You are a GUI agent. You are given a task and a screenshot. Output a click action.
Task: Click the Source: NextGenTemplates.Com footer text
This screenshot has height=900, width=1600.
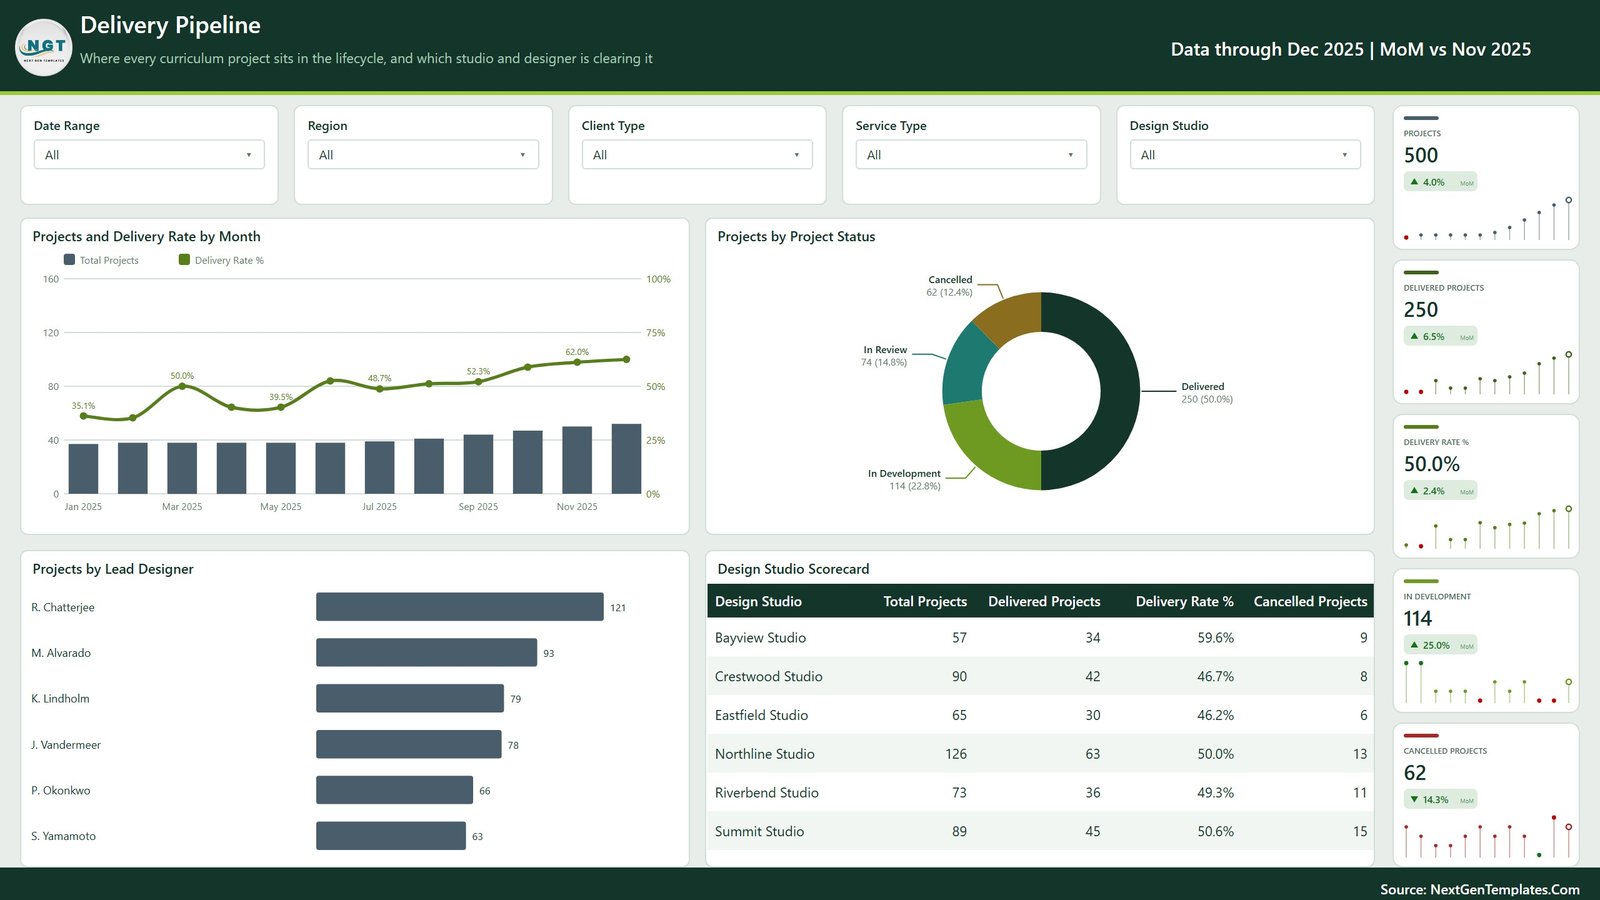1480,889
